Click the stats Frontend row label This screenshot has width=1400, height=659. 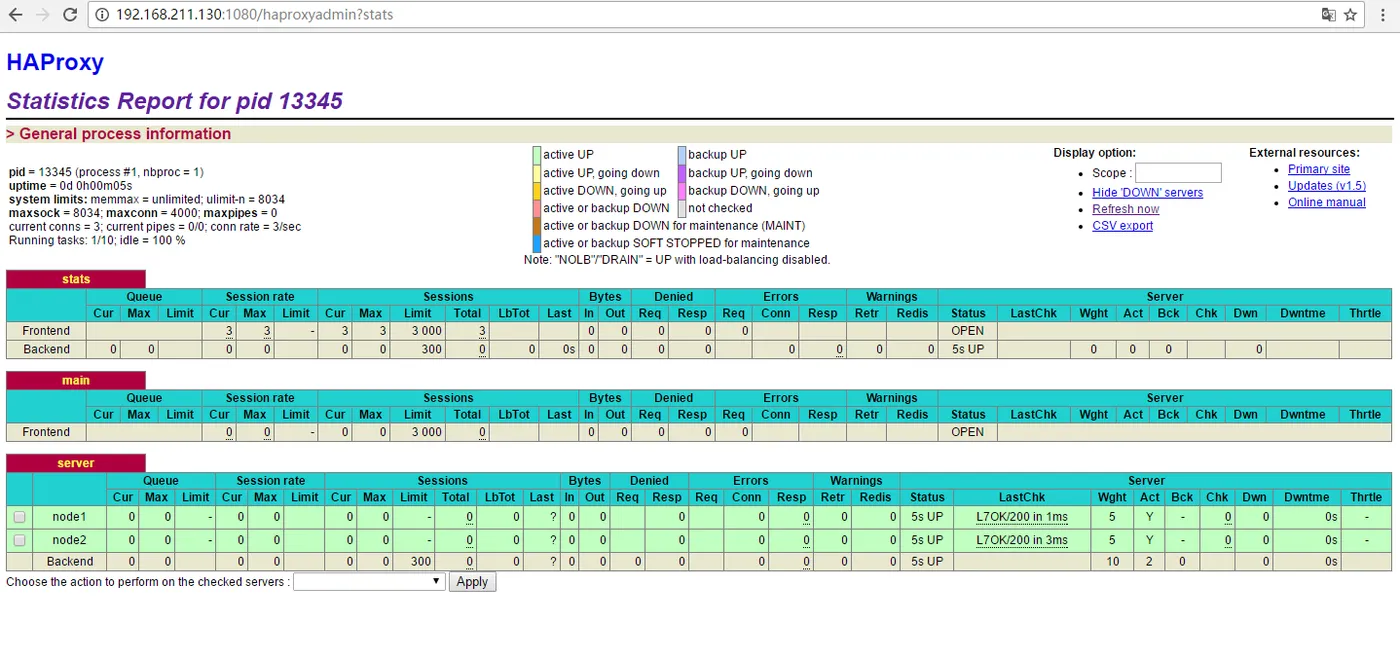coord(46,331)
